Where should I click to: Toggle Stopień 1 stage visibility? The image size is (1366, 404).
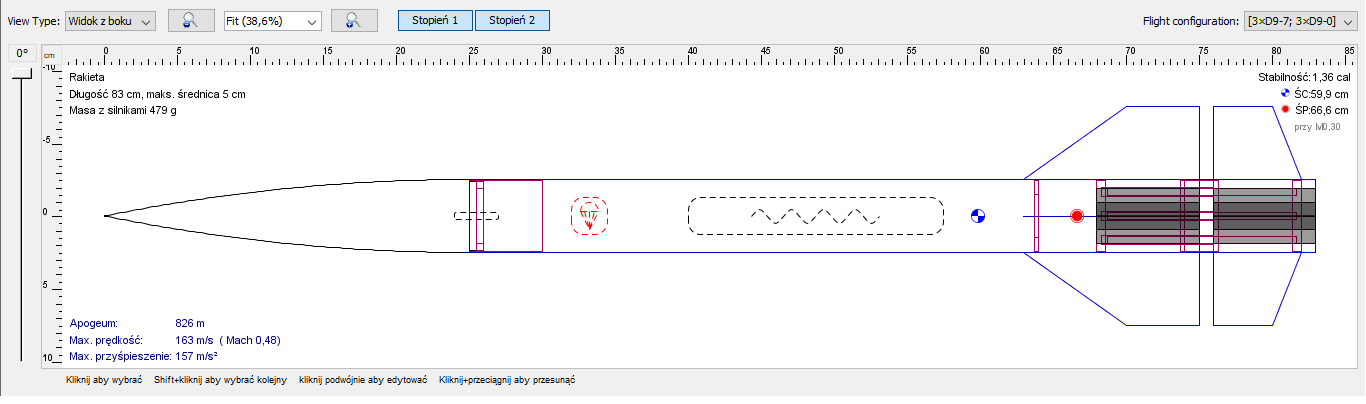tap(435, 21)
